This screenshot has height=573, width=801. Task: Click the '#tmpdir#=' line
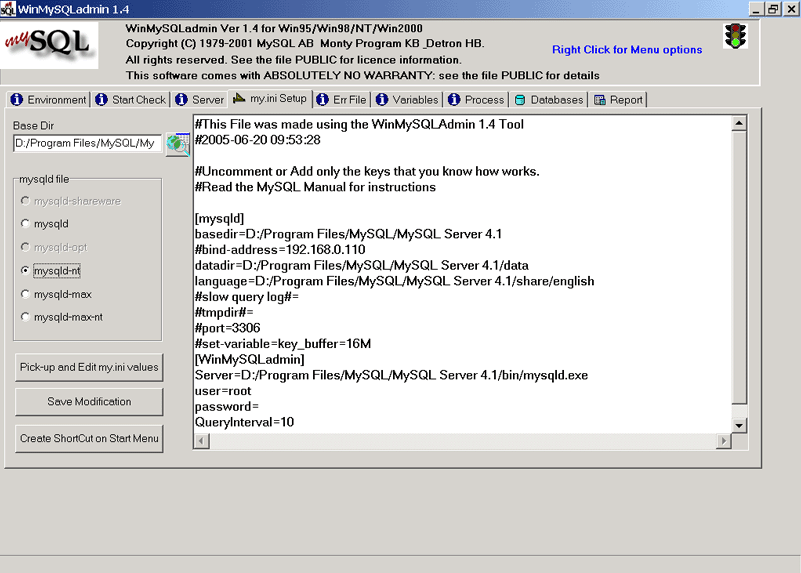click(224, 312)
